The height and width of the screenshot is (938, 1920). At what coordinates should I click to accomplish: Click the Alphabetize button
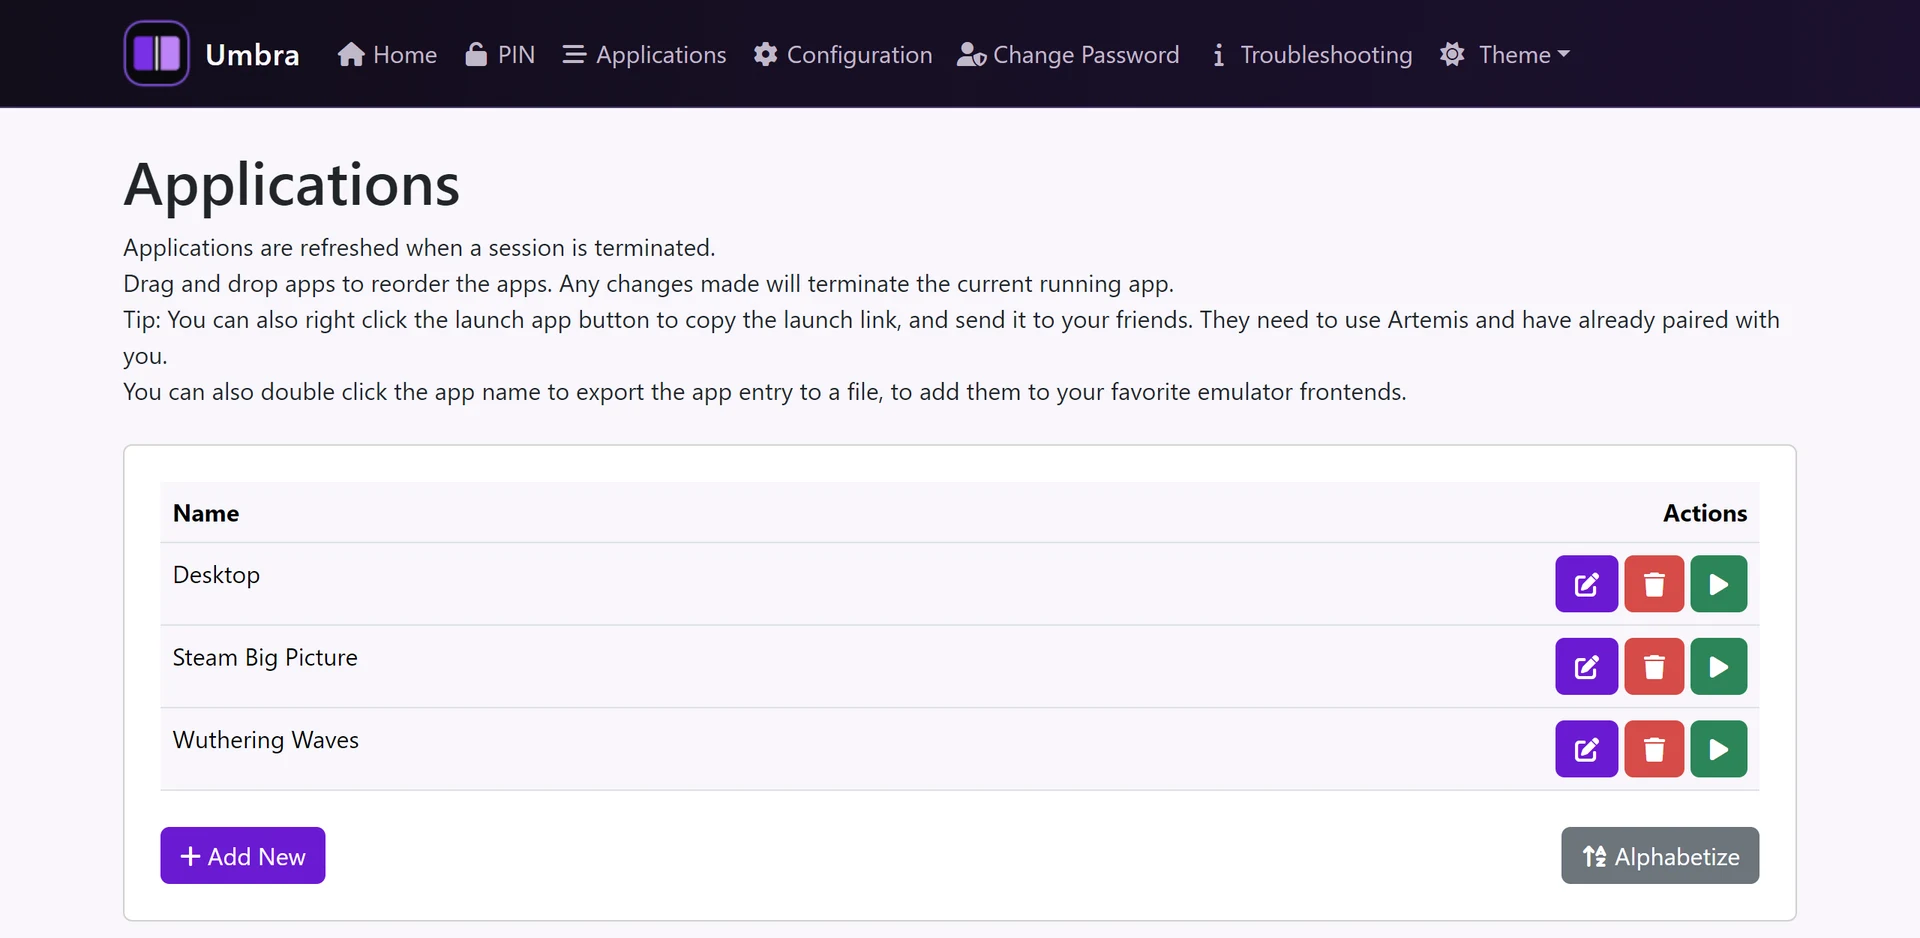click(1660, 856)
